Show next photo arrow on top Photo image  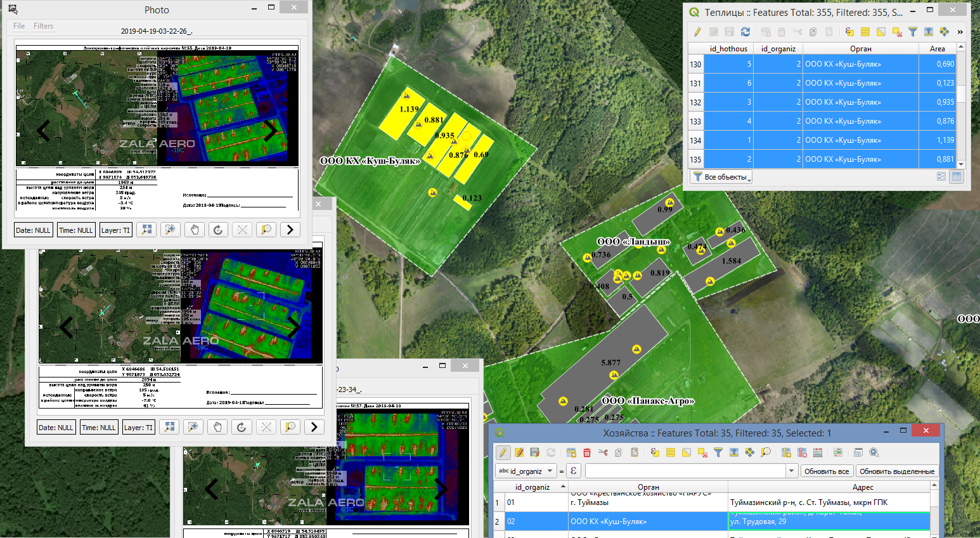(x=271, y=131)
